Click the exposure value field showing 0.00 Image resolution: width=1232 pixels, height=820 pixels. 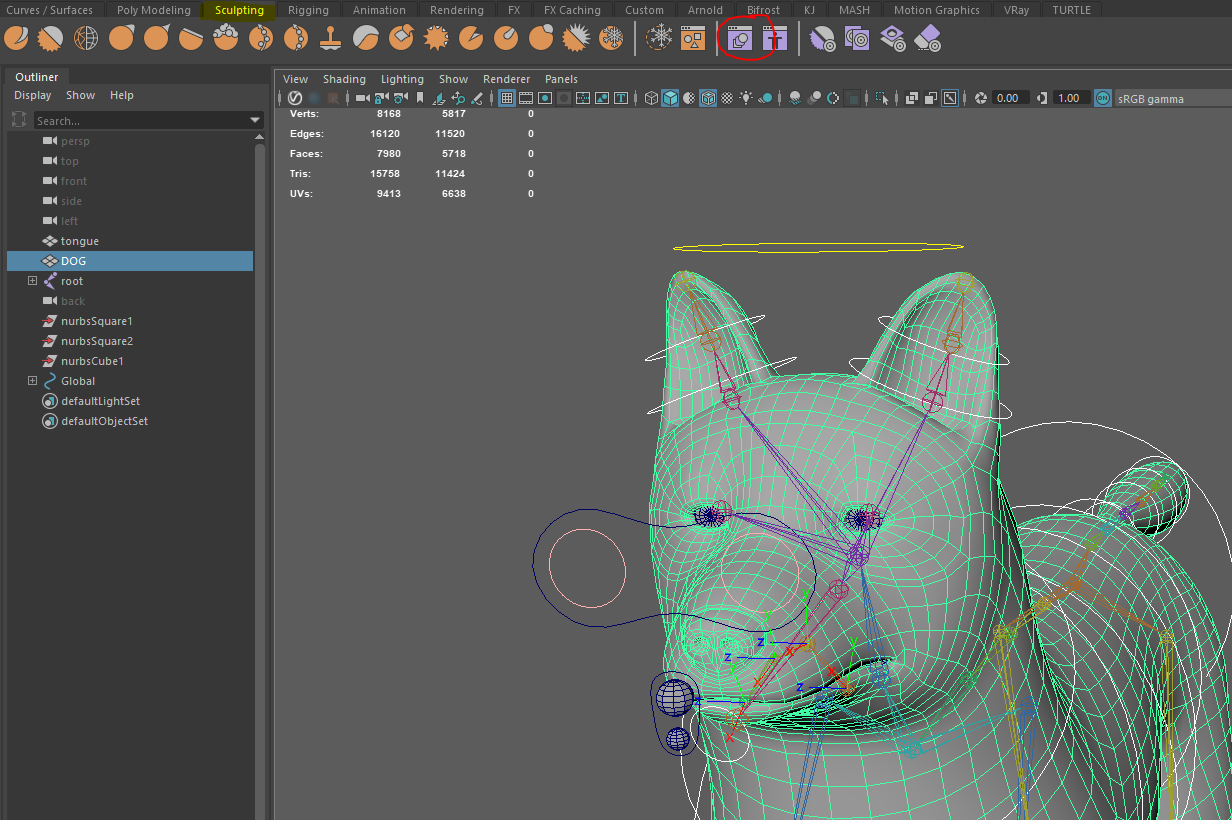(x=1010, y=98)
